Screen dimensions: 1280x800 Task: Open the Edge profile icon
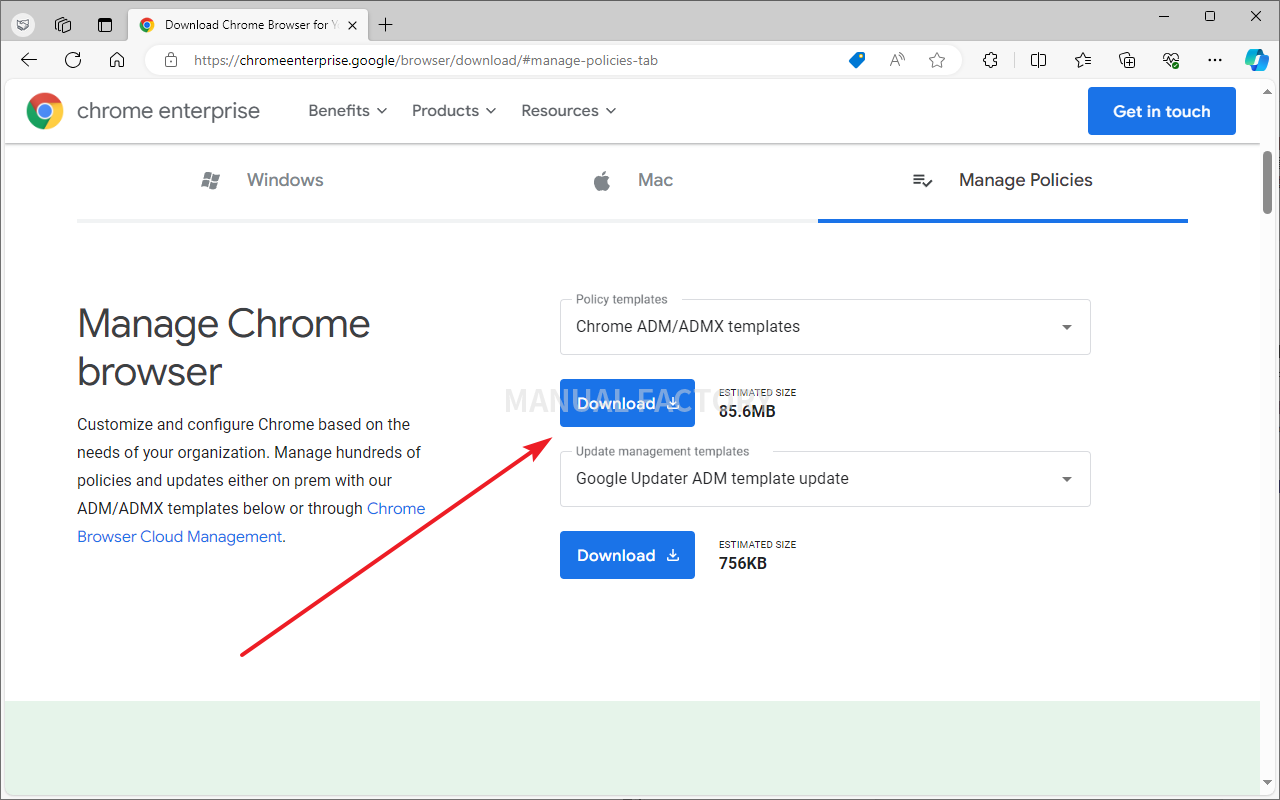click(22, 25)
